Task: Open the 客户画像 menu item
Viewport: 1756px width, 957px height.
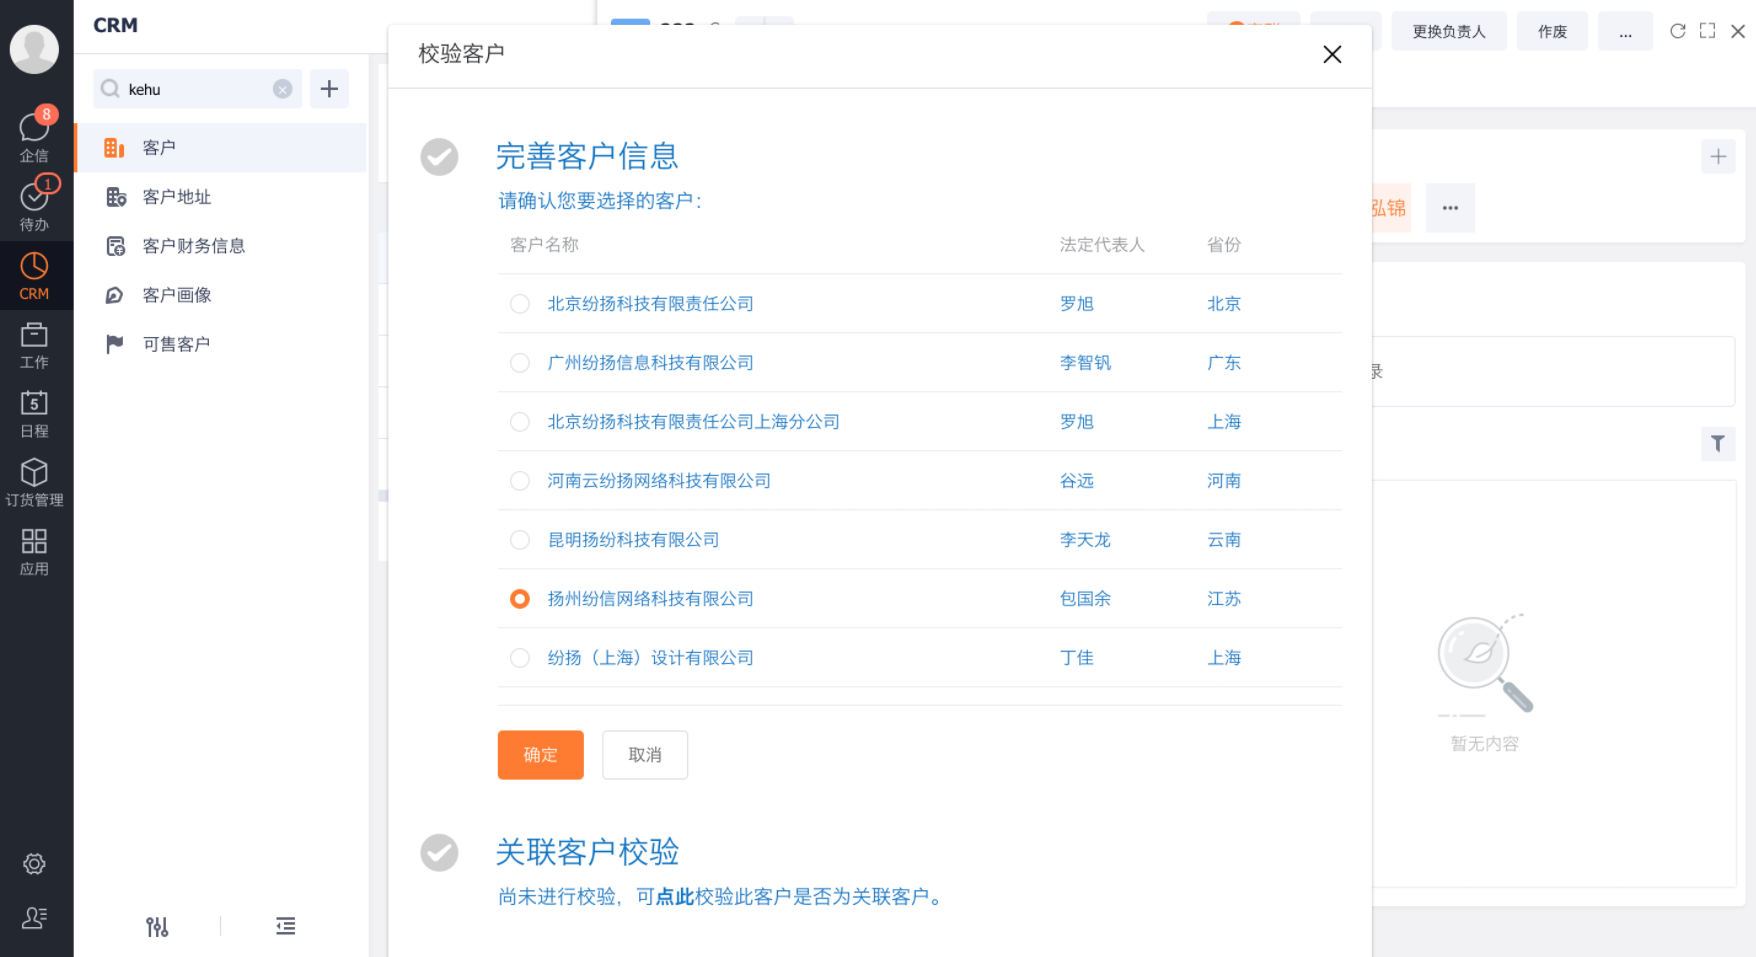Action: click(222, 295)
